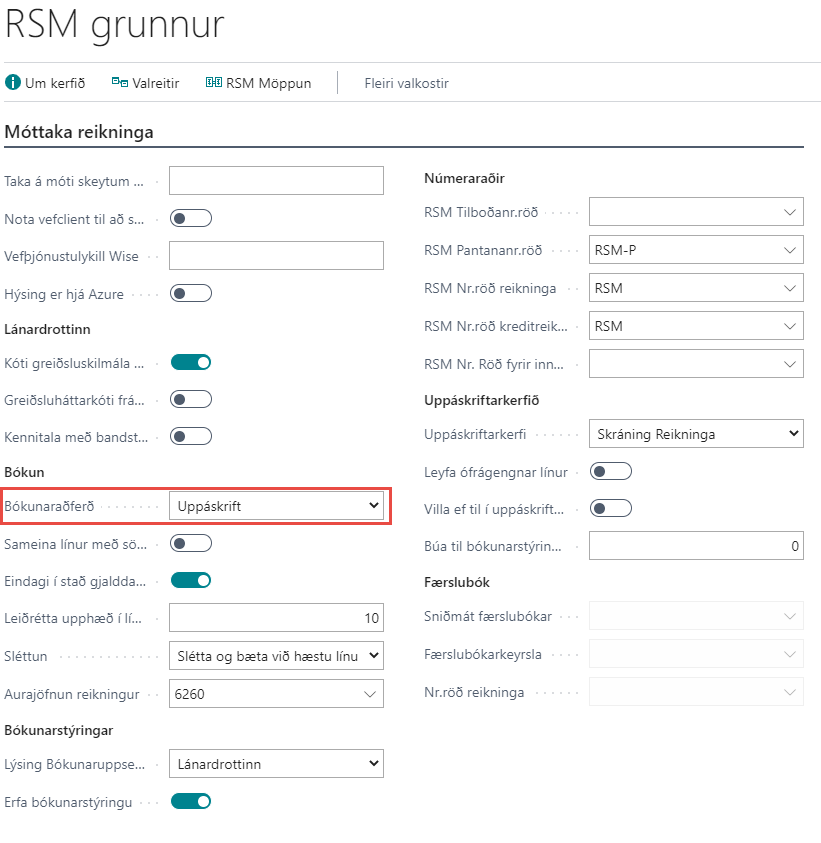This screenshot has height=843, width=821.
Task: Open Aurajöfnun reikningur lookup arrow
Action: pos(370,693)
